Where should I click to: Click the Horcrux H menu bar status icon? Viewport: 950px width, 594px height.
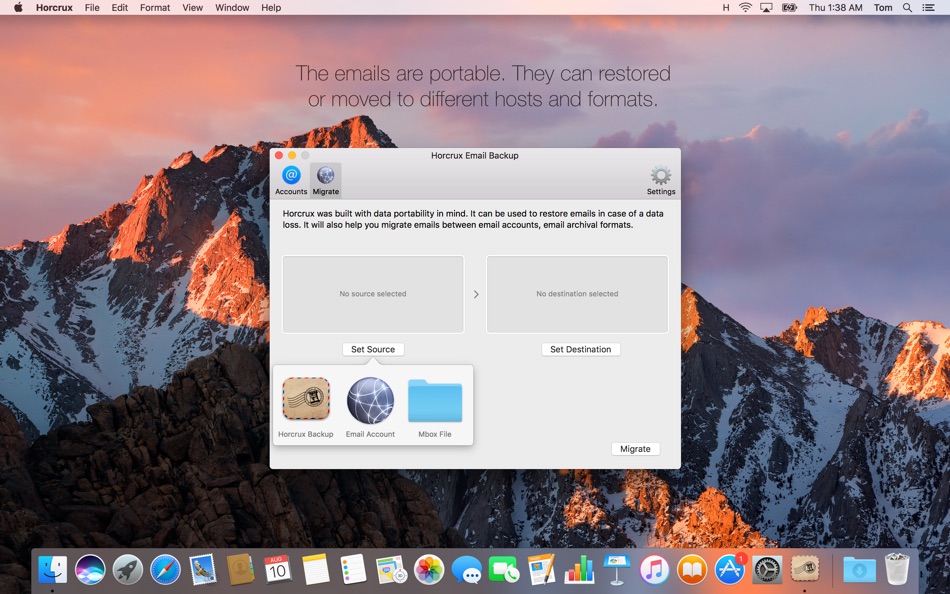726,8
